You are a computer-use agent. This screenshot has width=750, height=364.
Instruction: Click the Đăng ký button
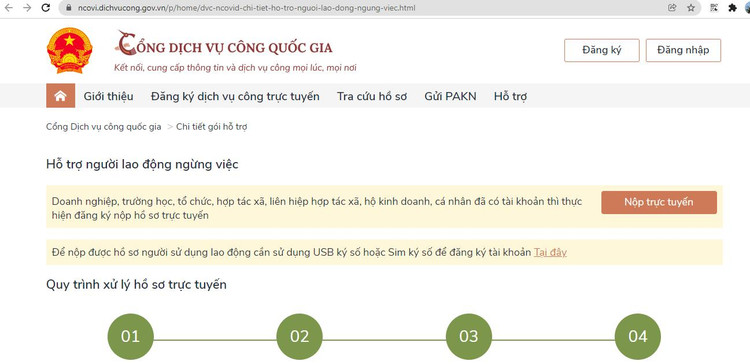(x=602, y=50)
